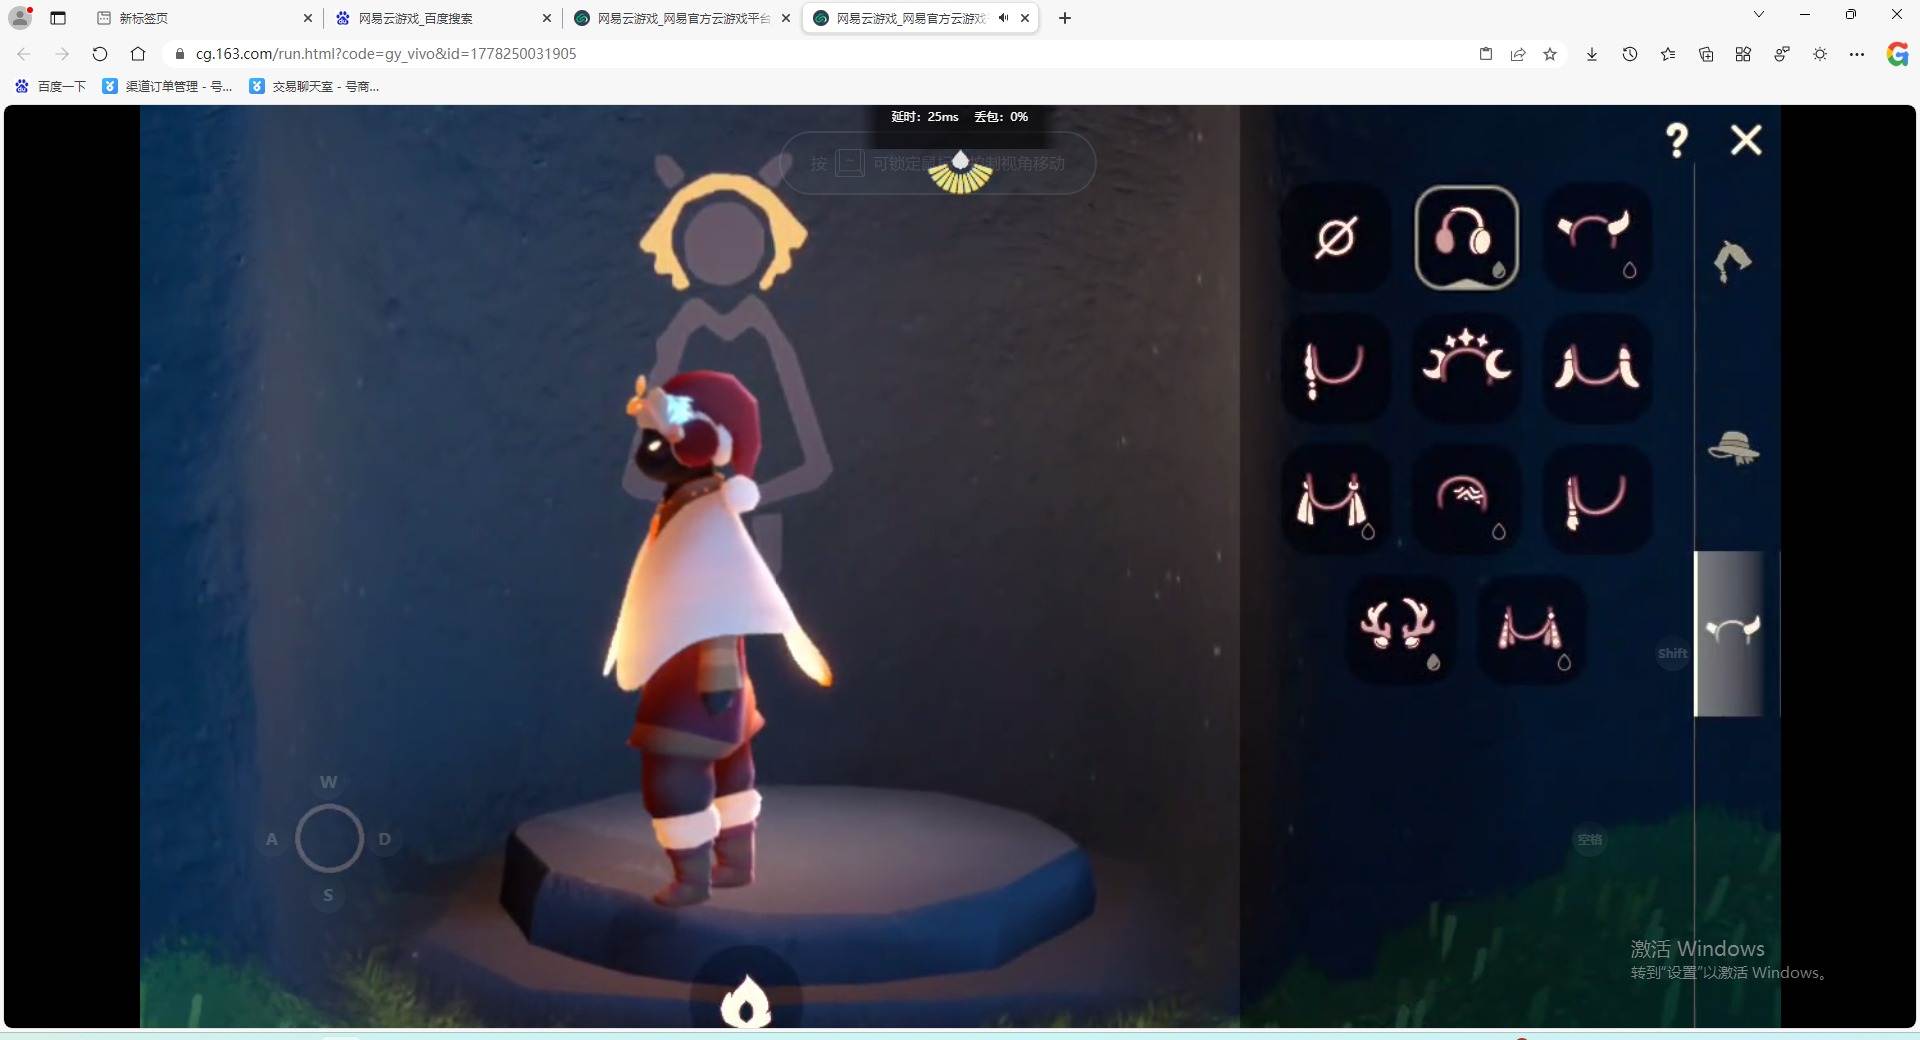The width and height of the screenshot is (1920, 1040).
Task: Select the pink earmuffs headpiece
Action: coord(1467,238)
